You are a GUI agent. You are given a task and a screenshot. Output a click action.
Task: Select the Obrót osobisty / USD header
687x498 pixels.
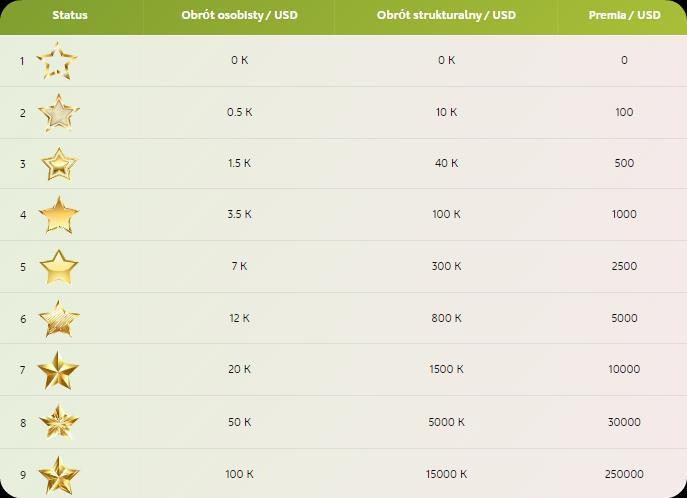(x=239, y=15)
